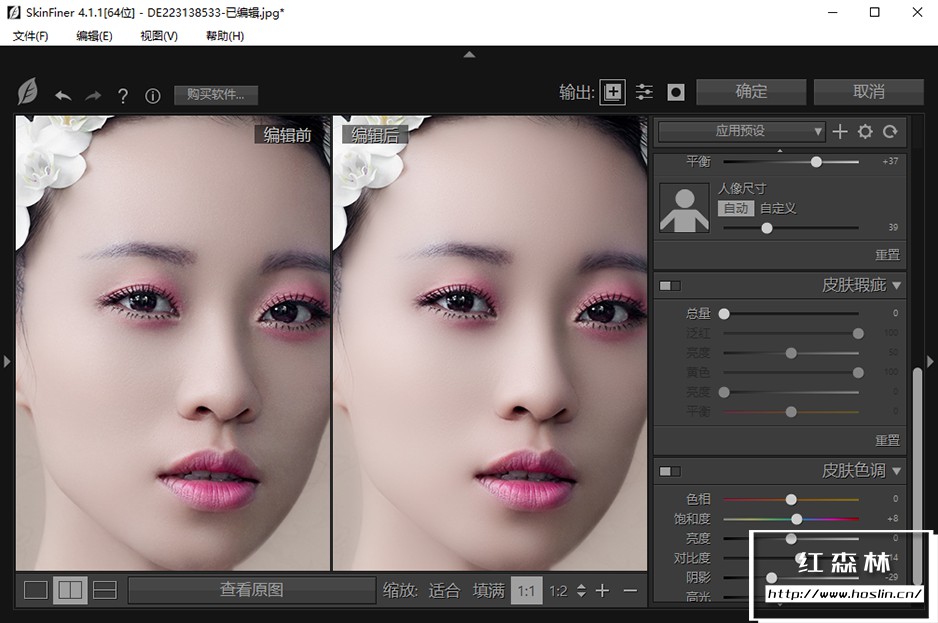
Task: Open output settings sliders icon
Action: 644,92
